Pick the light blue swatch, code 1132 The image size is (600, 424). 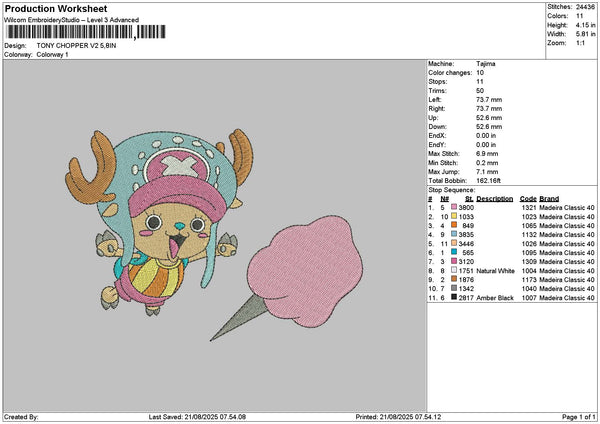tap(453, 234)
